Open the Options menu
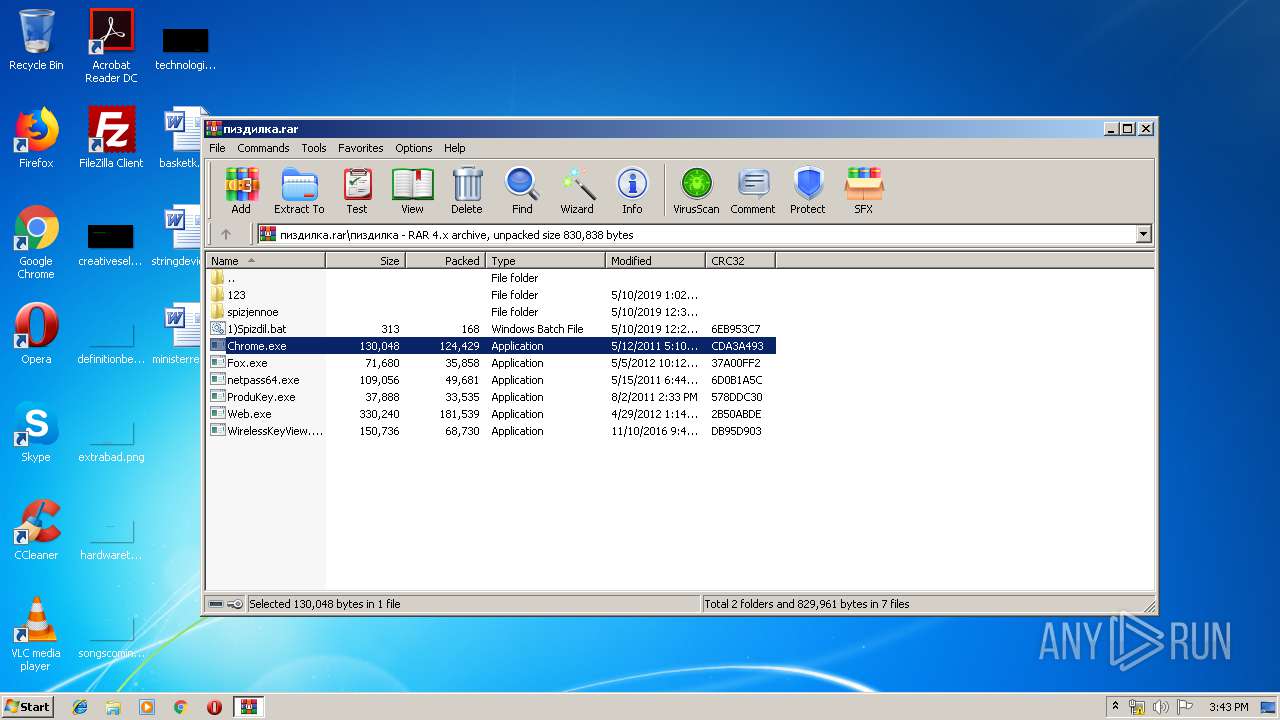The height and width of the screenshot is (720, 1280). click(x=413, y=148)
